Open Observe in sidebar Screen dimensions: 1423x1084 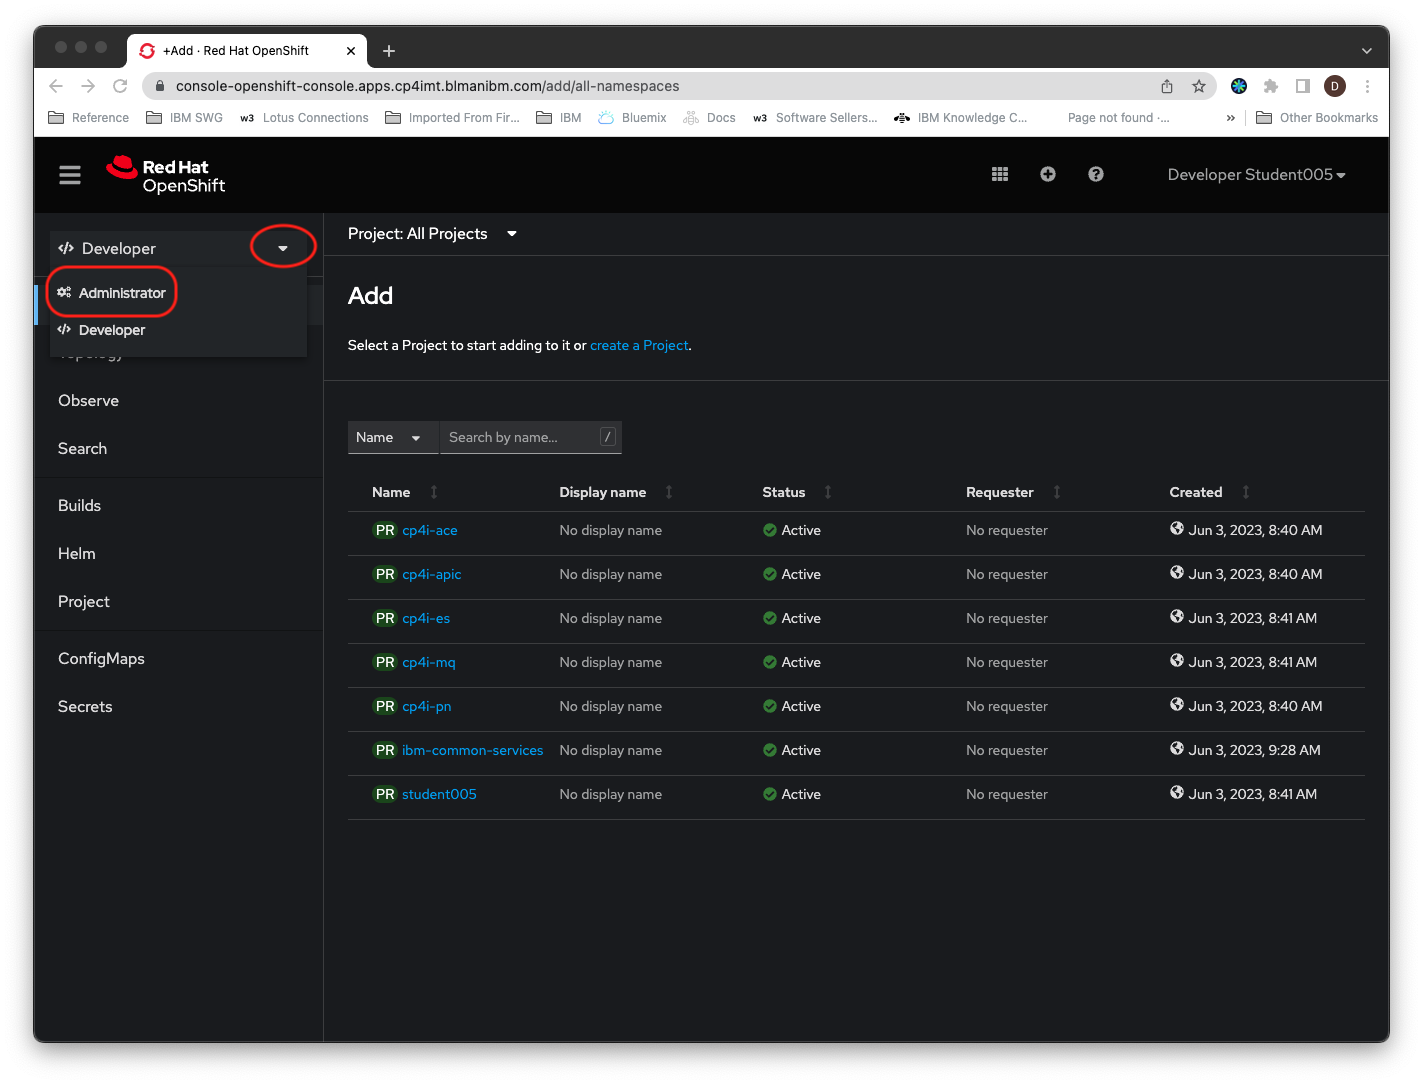tap(88, 401)
